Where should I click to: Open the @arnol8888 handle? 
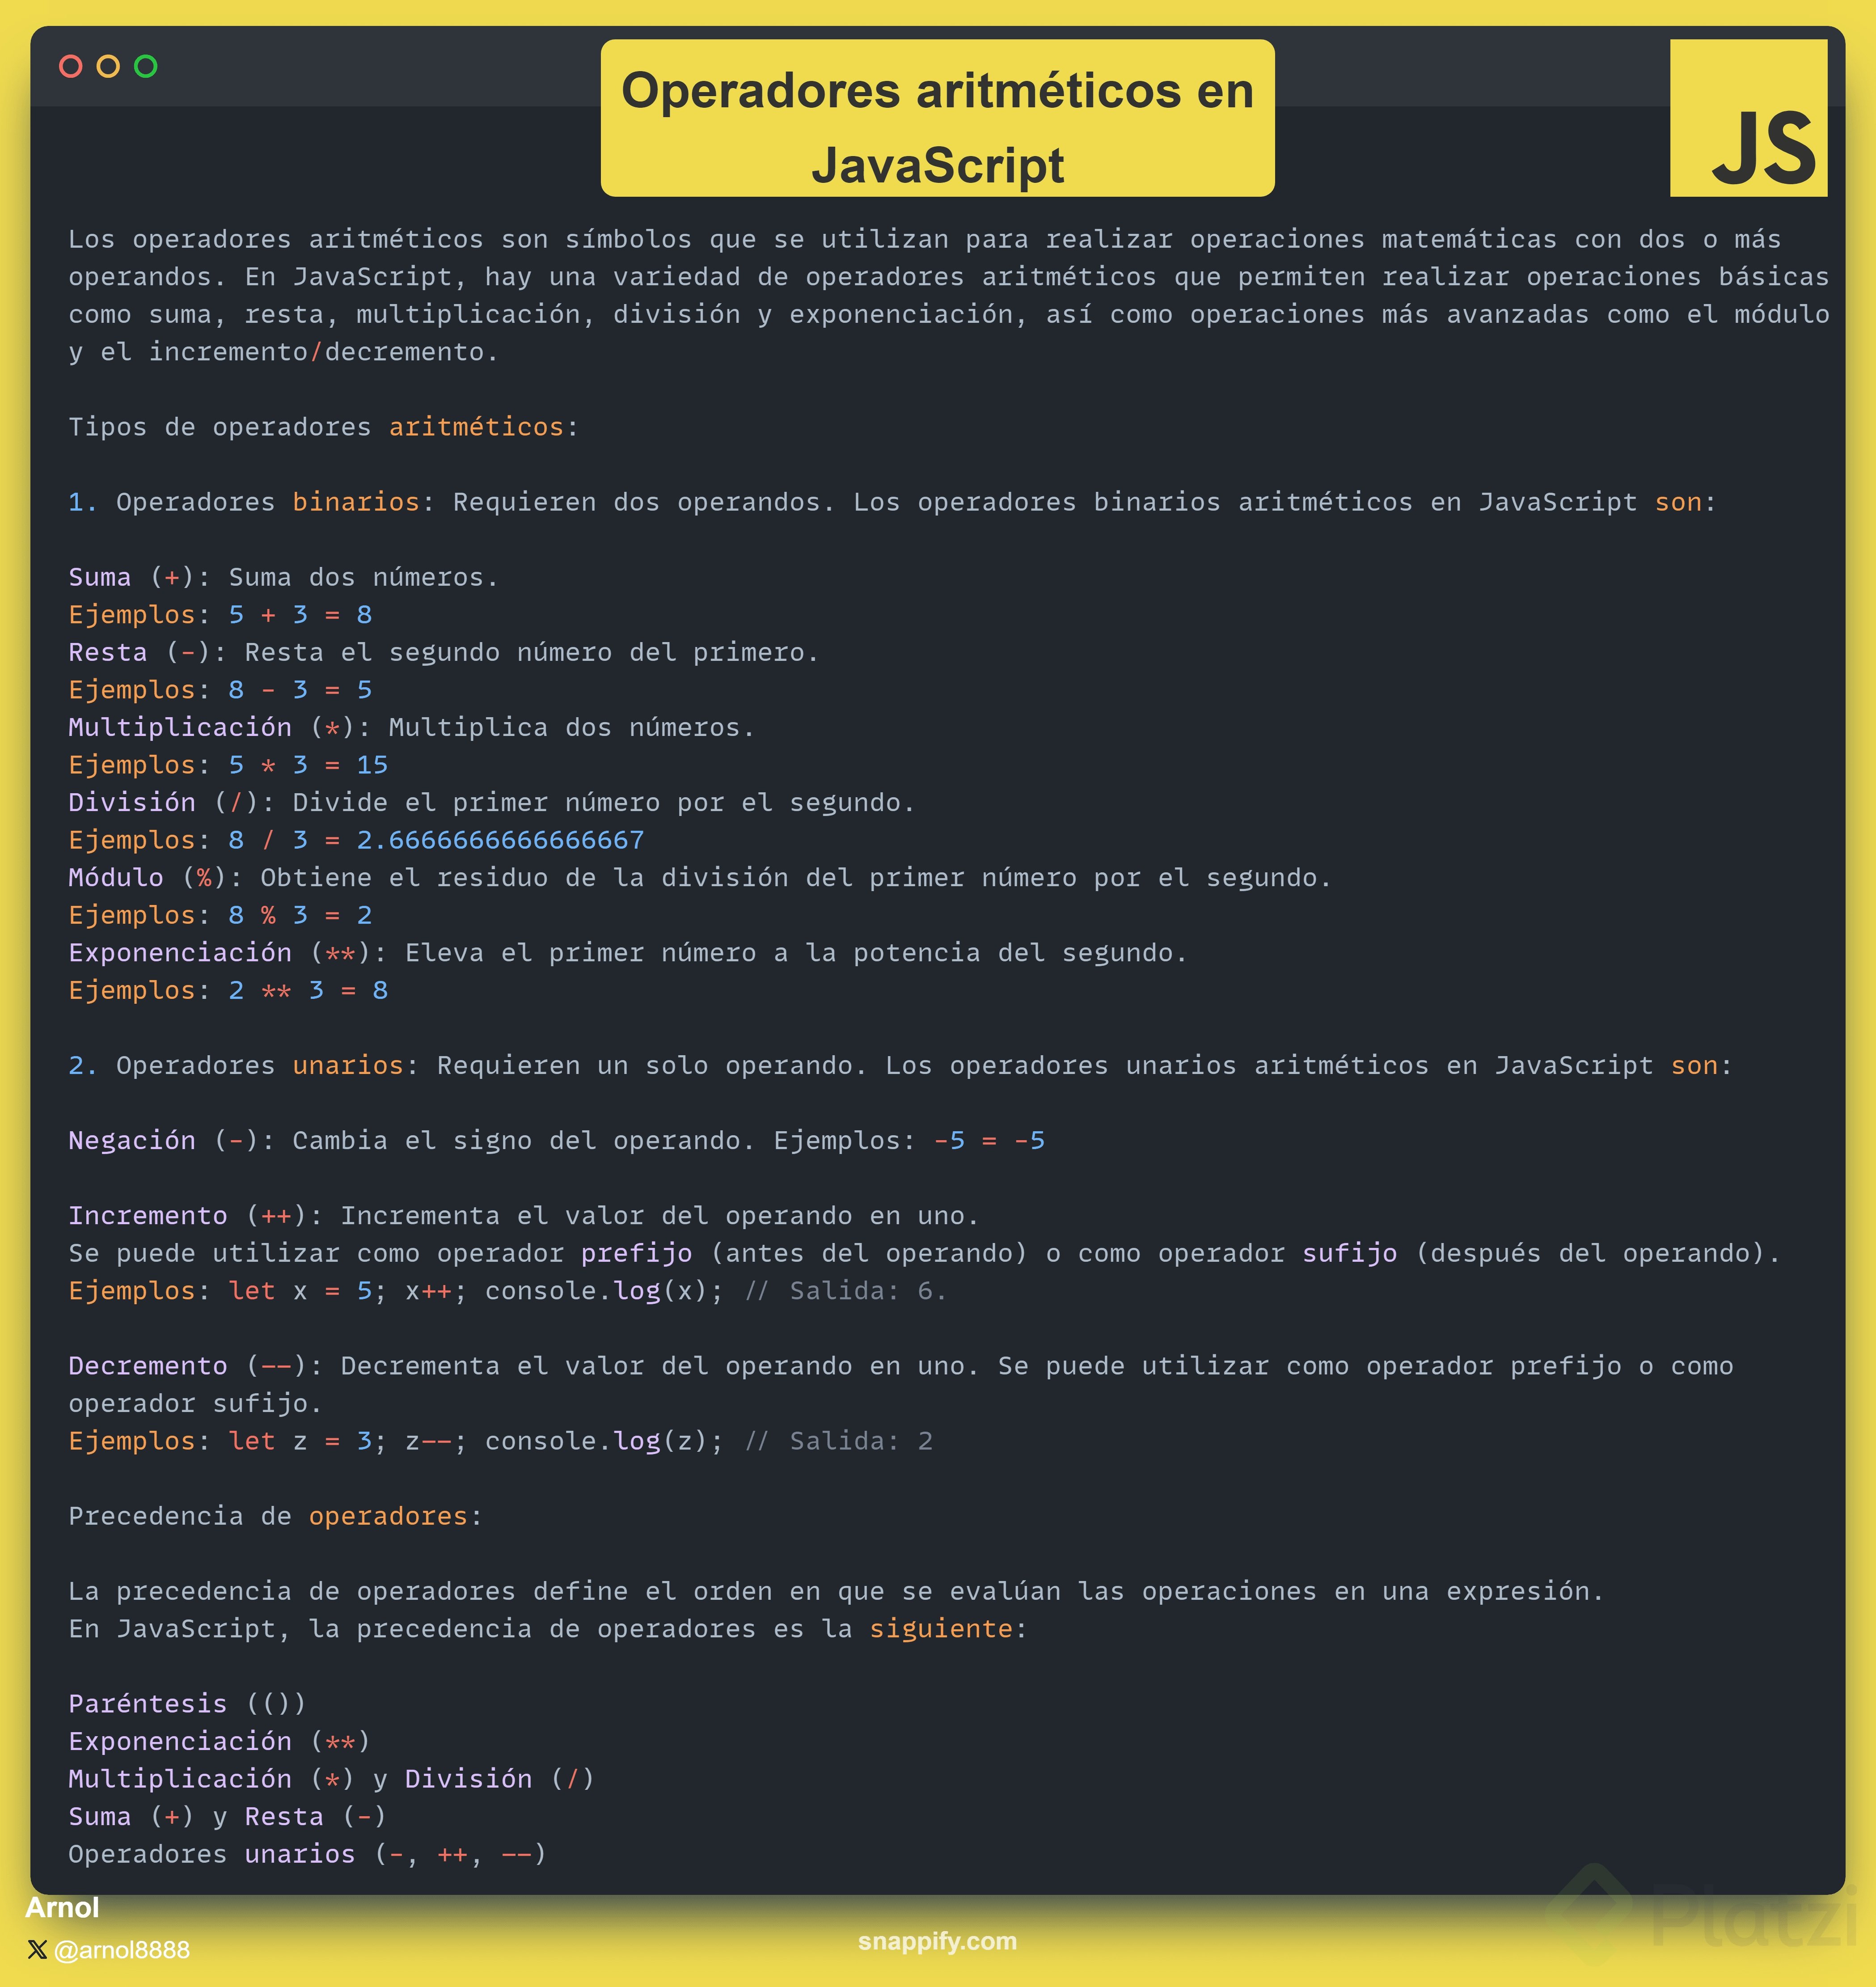(x=121, y=1950)
